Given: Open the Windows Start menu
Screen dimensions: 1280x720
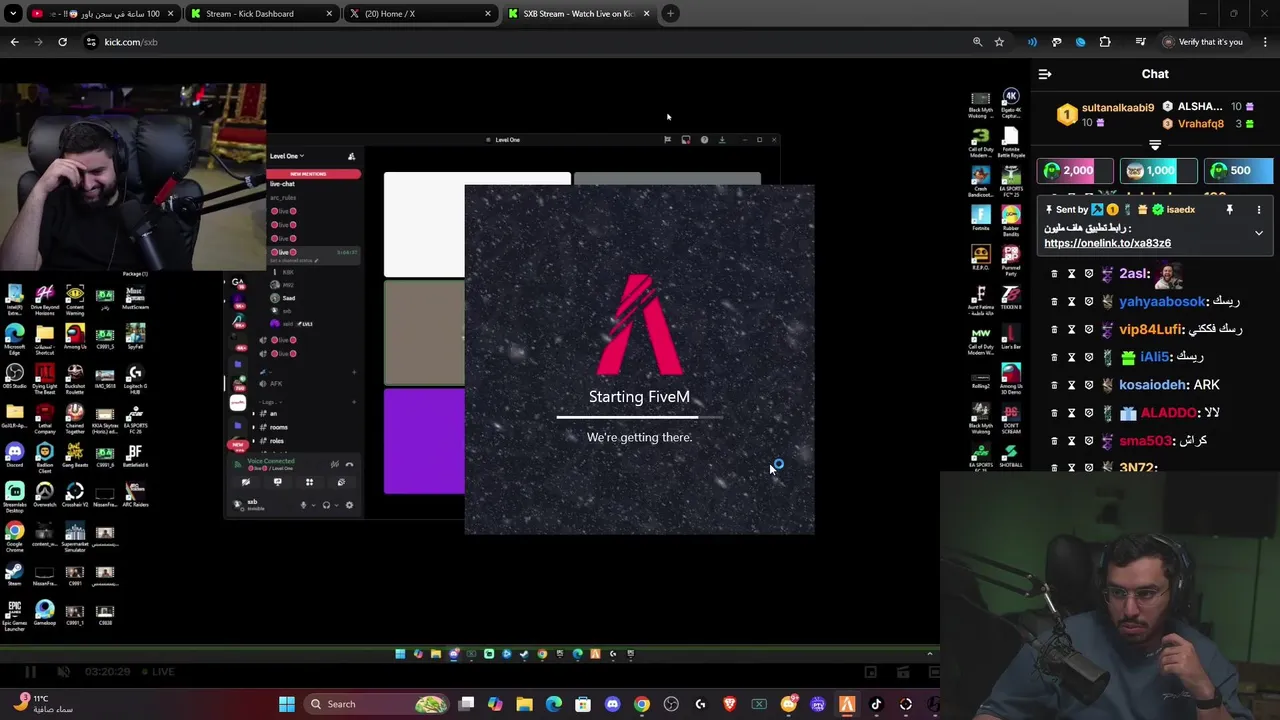Looking at the screenshot, I should (x=287, y=704).
